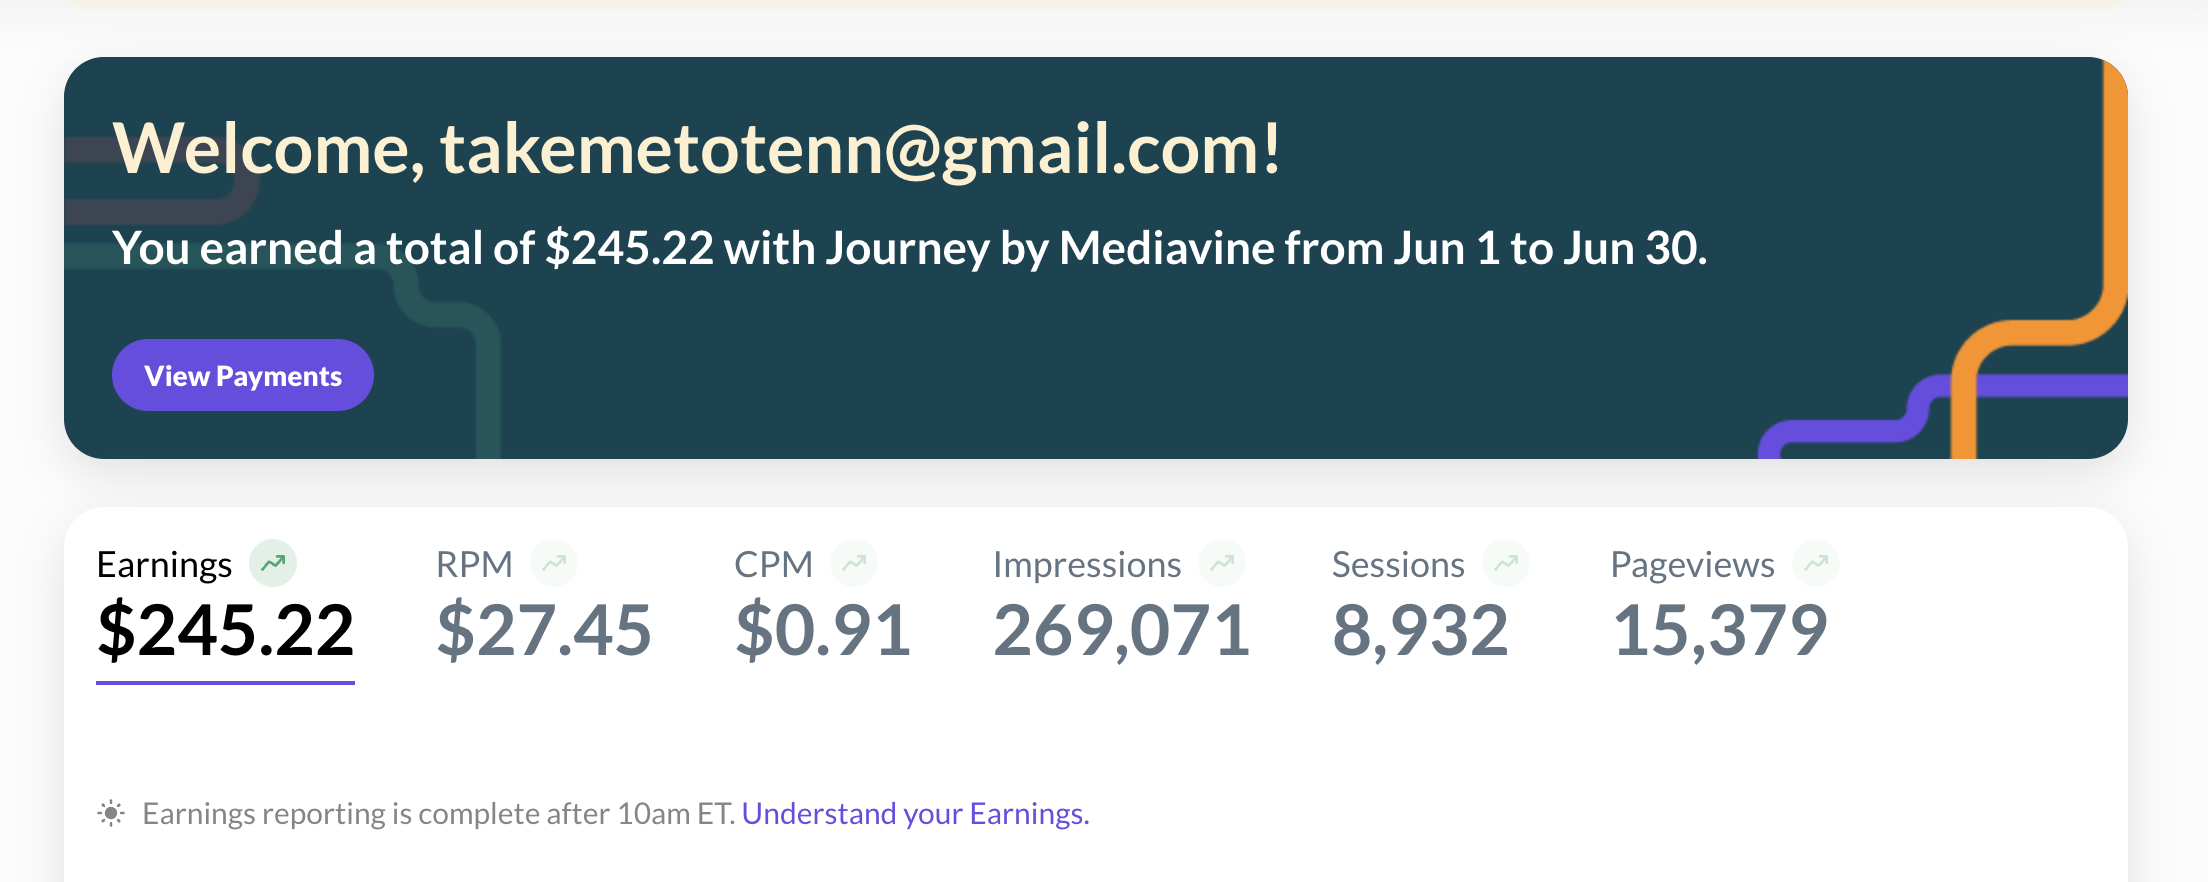Click the Impressions trend arrow icon
The width and height of the screenshot is (2208, 882).
(1222, 564)
